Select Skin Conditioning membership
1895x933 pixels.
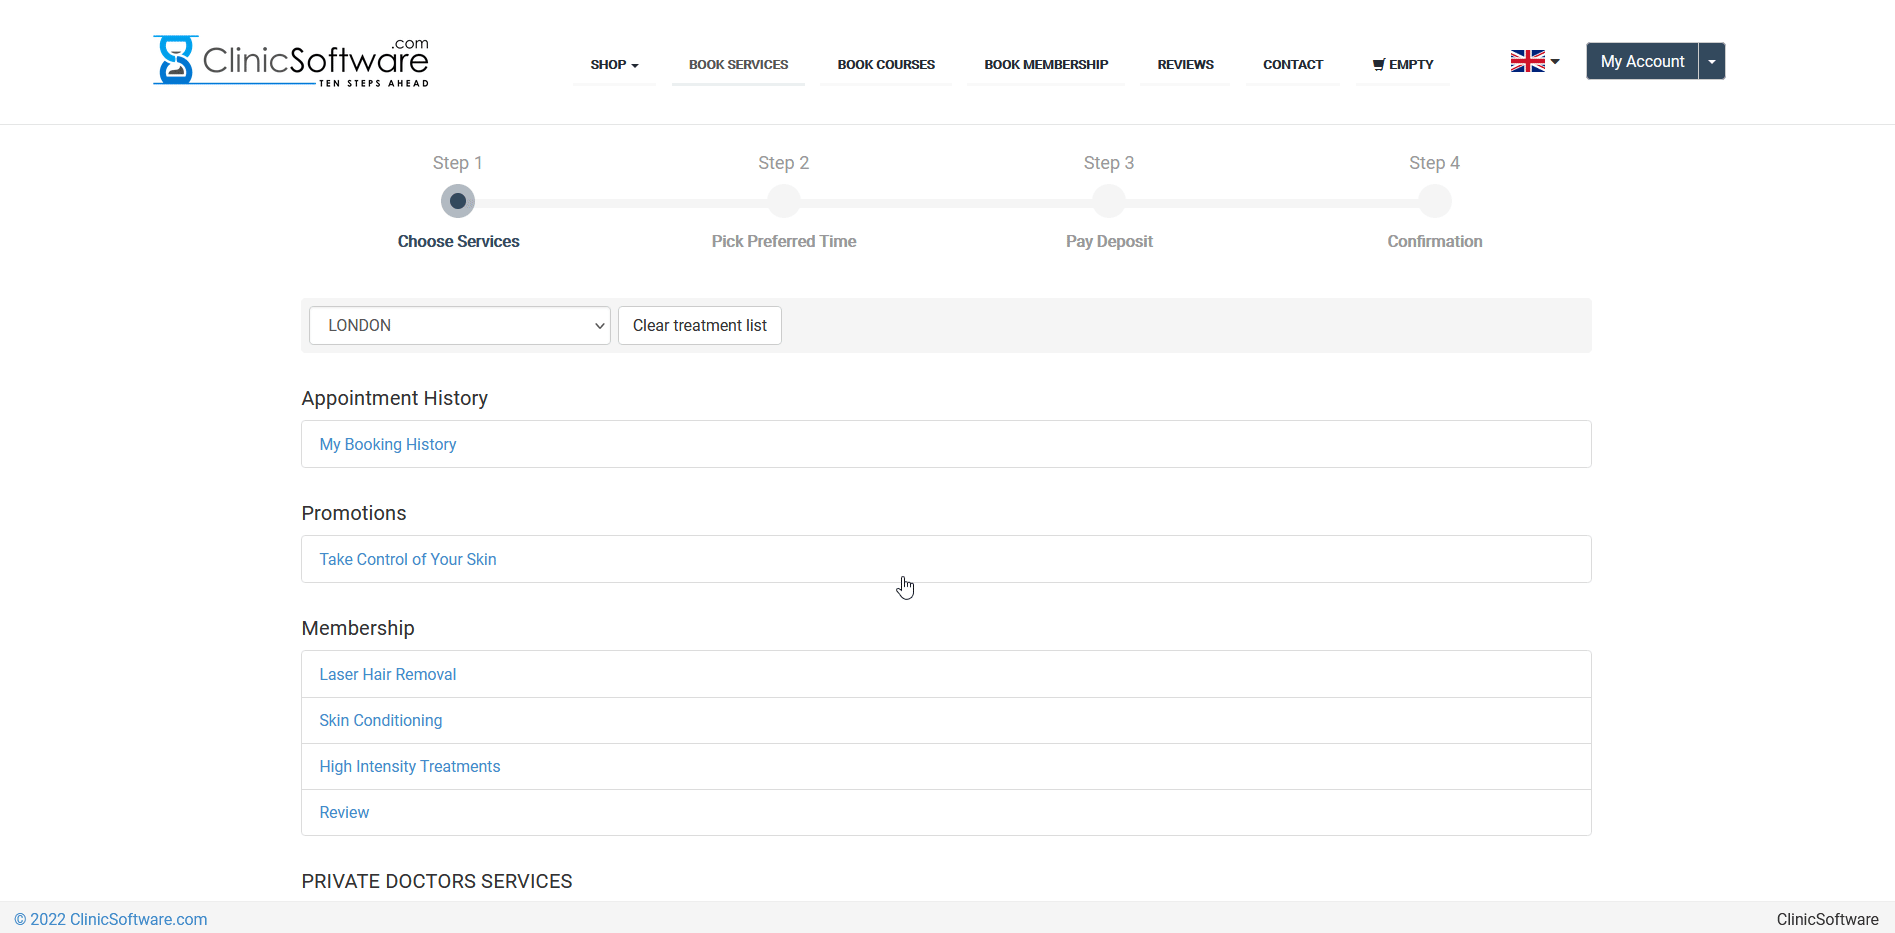(381, 721)
